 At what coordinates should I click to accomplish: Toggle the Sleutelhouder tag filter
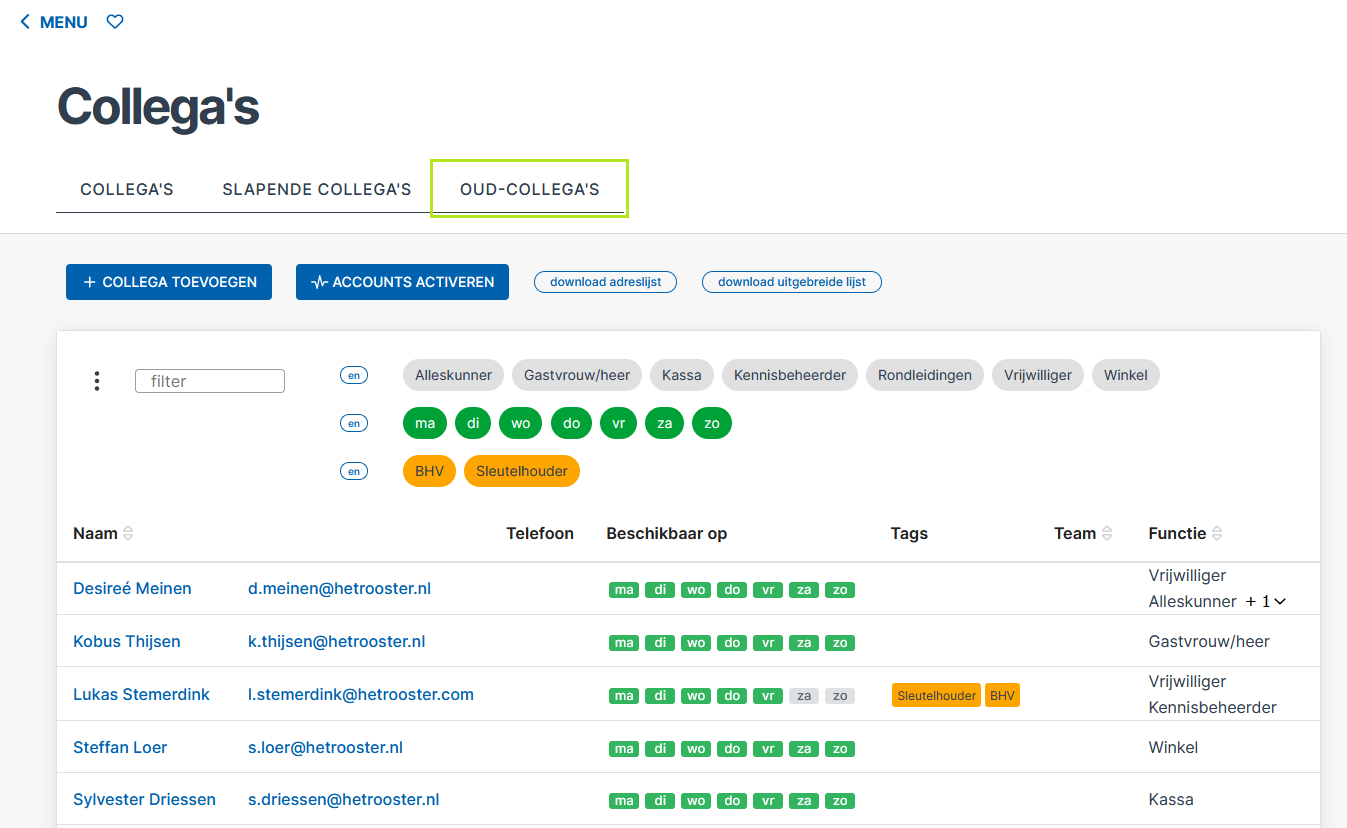pos(522,471)
